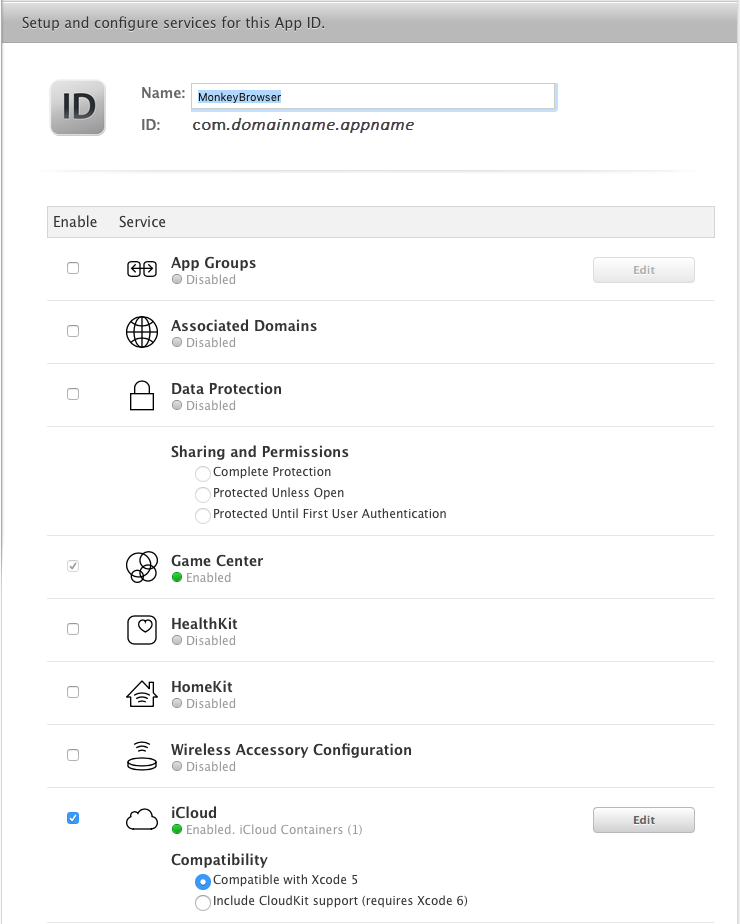Screen dimensions: 740x924
Task: Select Include CloudKit support option
Action: [x=202, y=902]
